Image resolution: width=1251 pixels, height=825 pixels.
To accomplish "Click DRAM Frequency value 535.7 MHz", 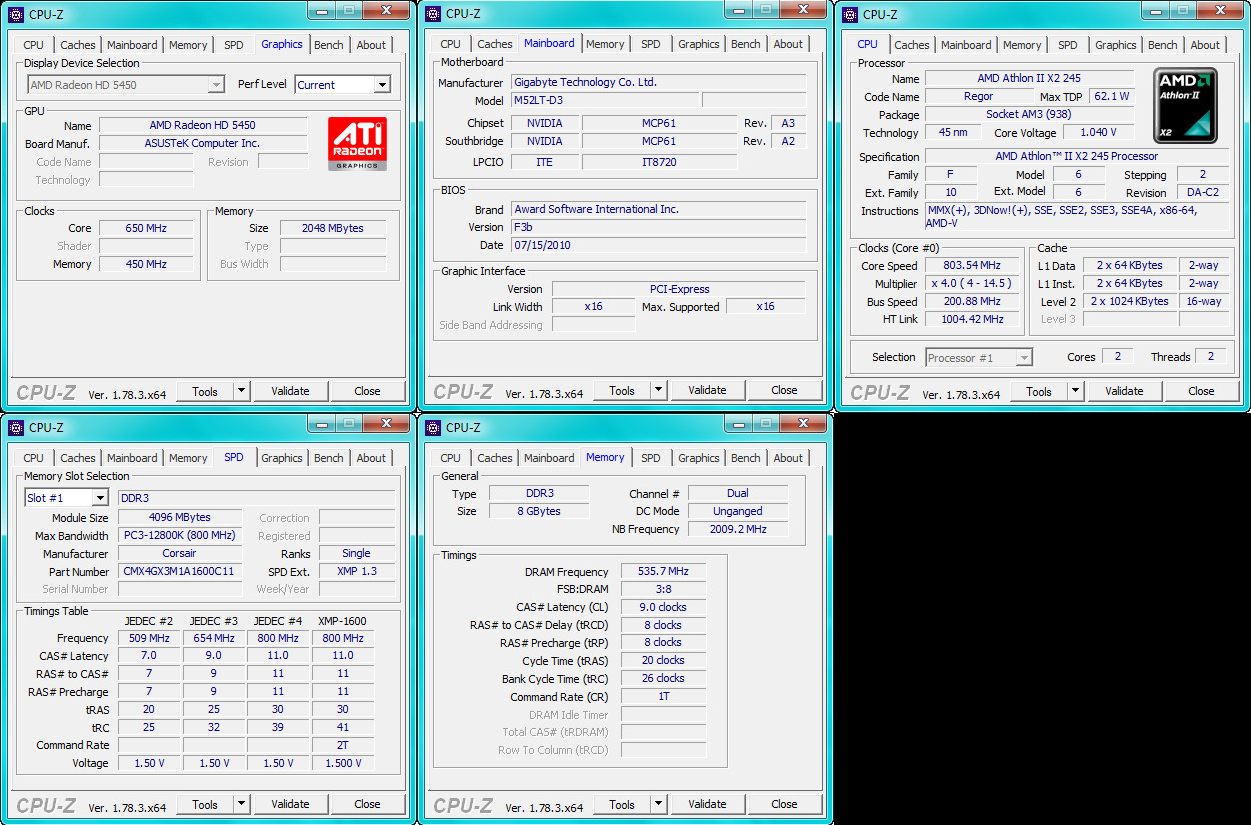I will tap(663, 571).
